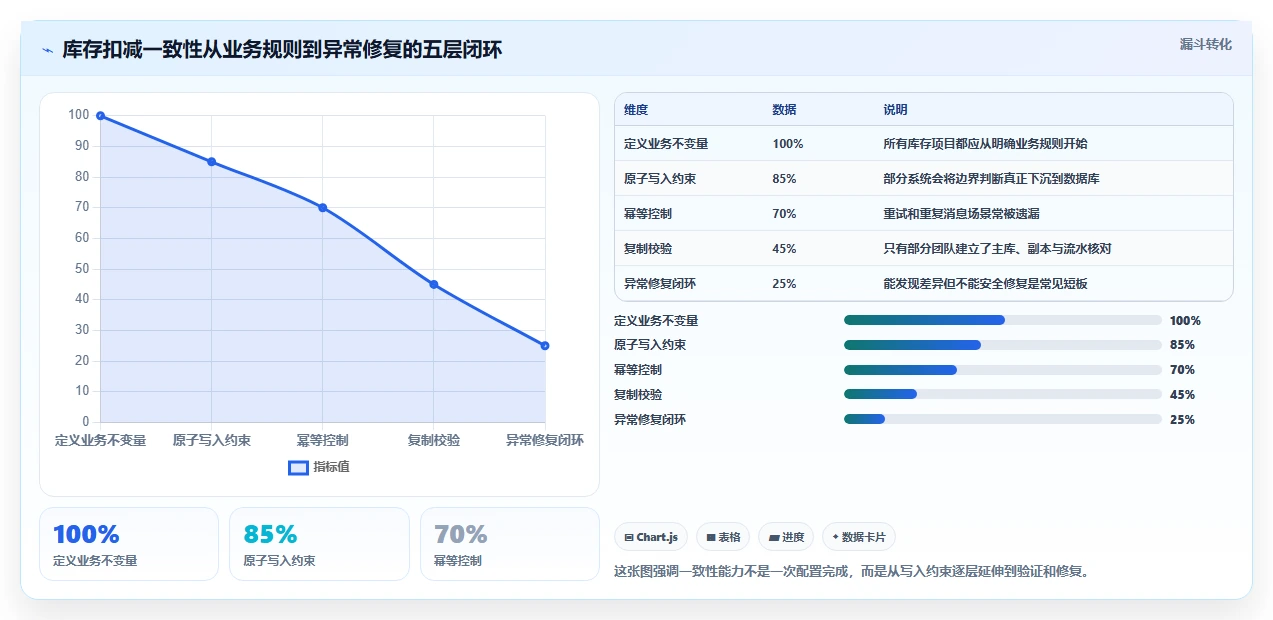Click the 100% value in the table
1273x620 pixels.
coord(788,144)
